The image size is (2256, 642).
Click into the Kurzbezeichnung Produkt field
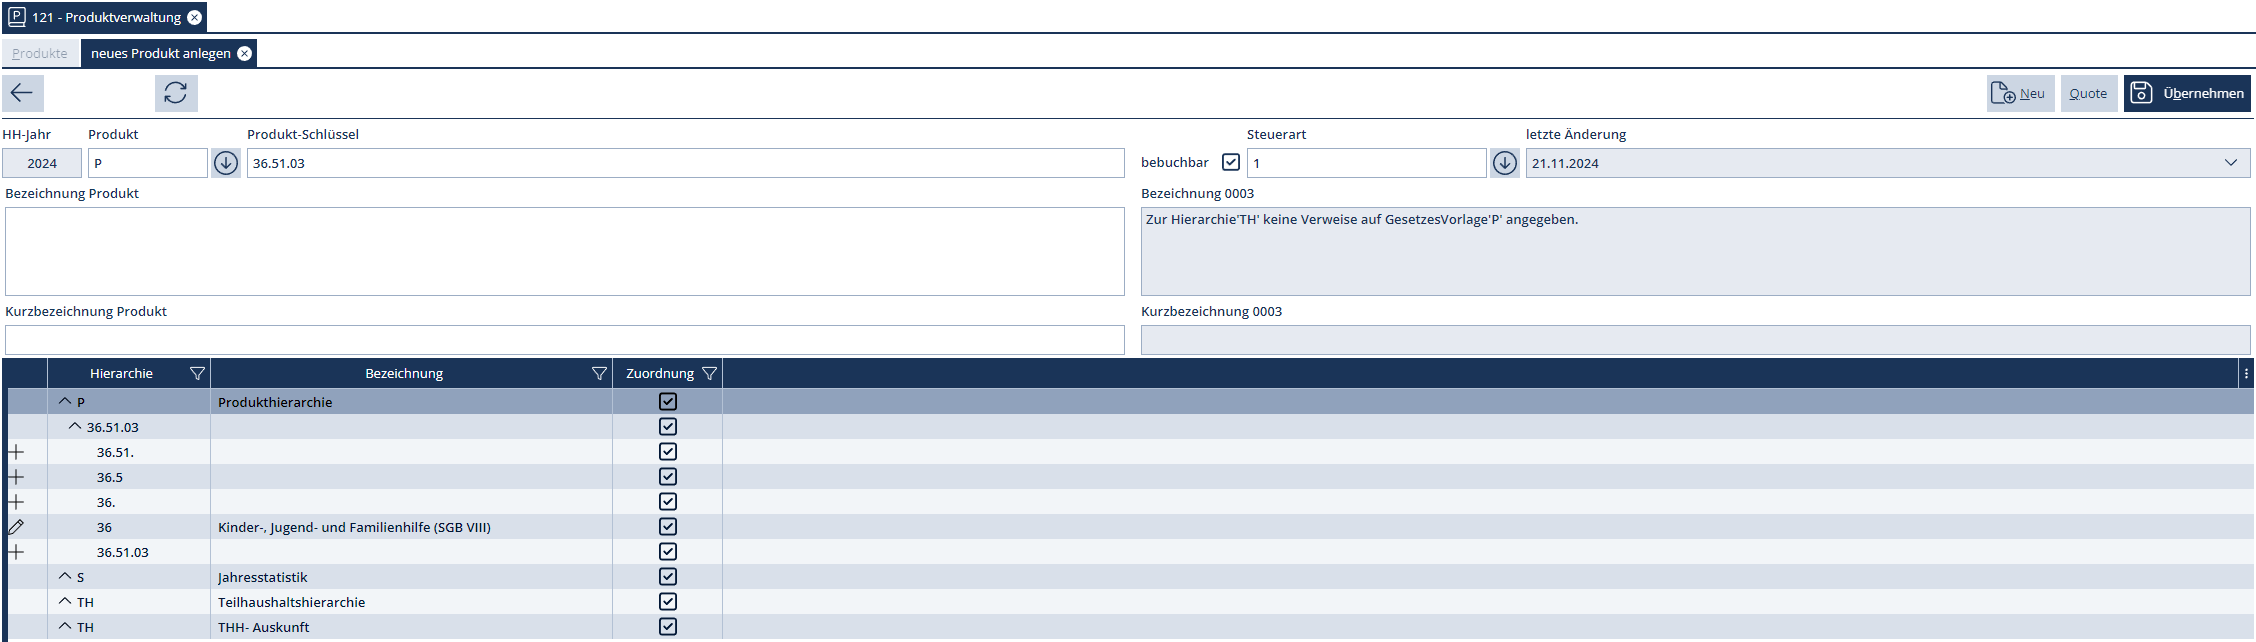click(564, 340)
